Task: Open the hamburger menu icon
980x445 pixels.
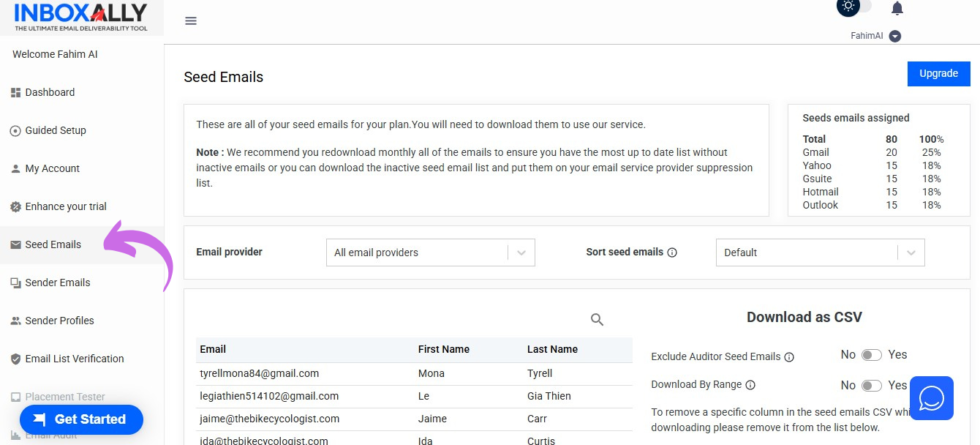Action: pos(191,21)
